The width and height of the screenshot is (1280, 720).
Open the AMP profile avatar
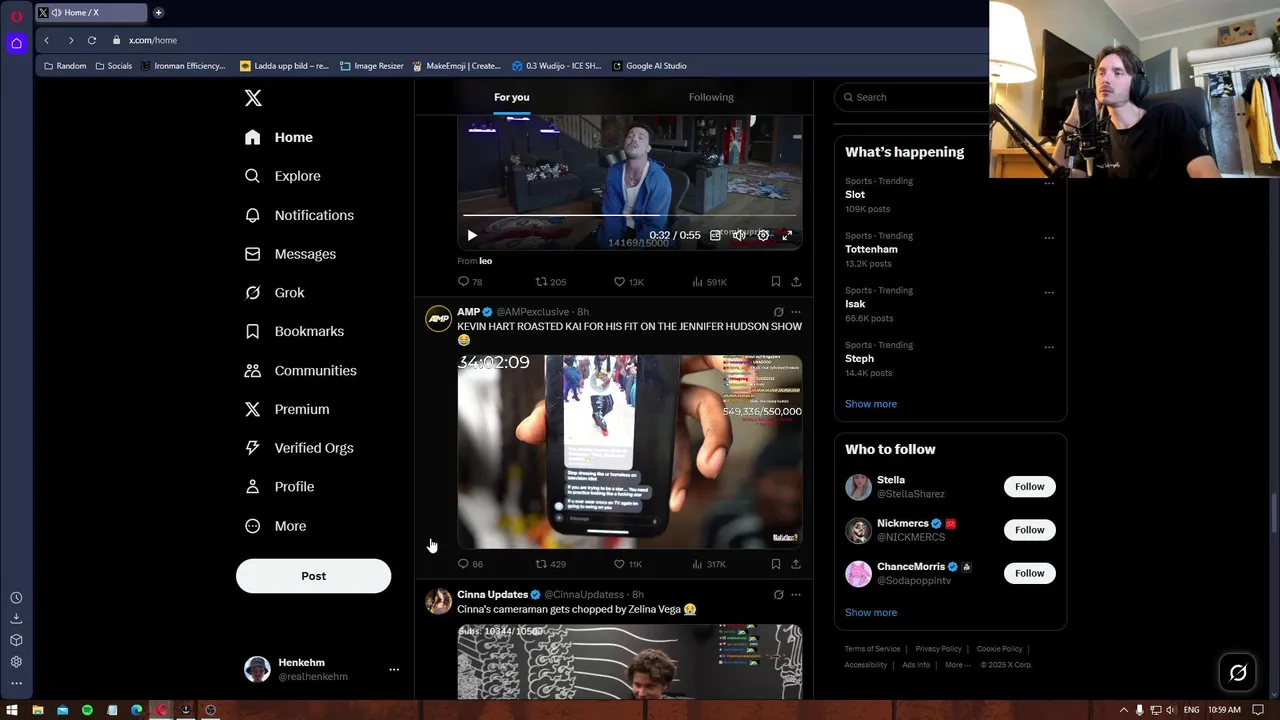439,319
